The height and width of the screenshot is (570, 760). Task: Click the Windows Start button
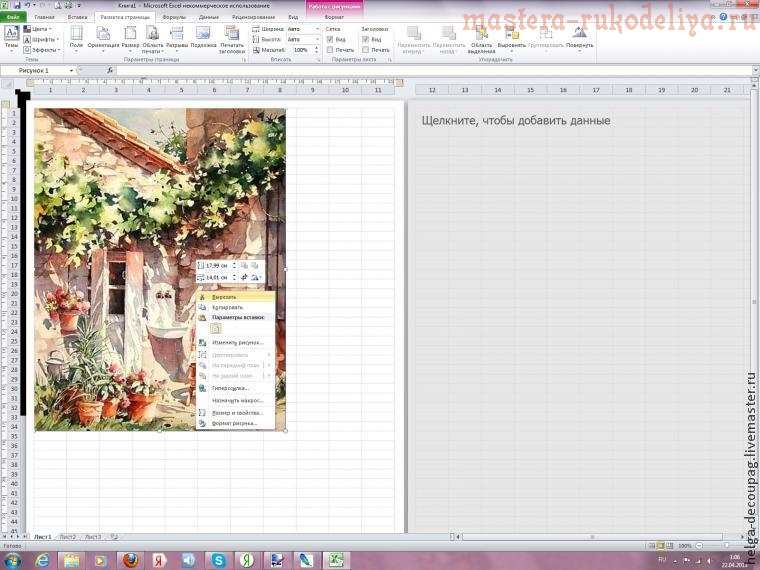(11, 560)
